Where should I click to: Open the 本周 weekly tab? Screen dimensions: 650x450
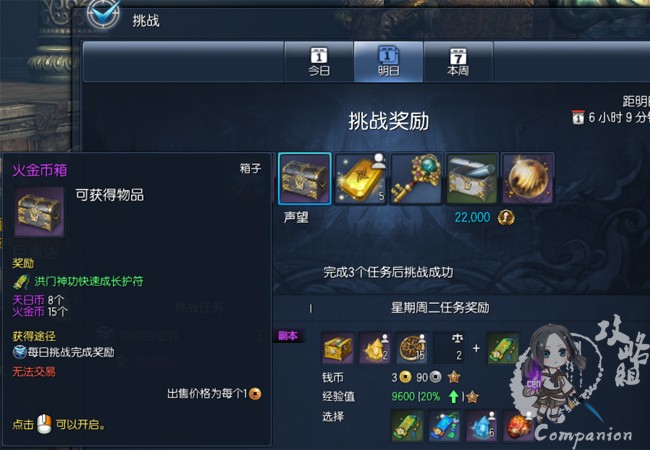(x=458, y=62)
